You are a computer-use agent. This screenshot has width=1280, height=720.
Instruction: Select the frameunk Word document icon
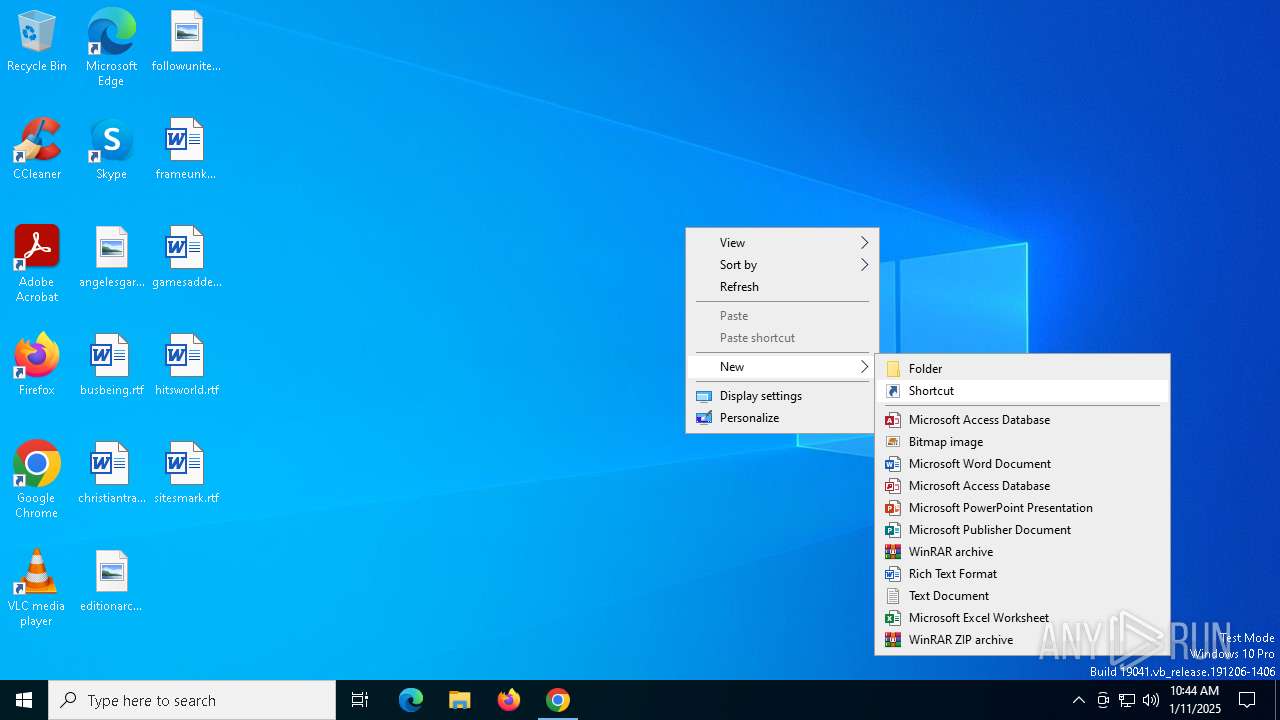[x=186, y=150]
